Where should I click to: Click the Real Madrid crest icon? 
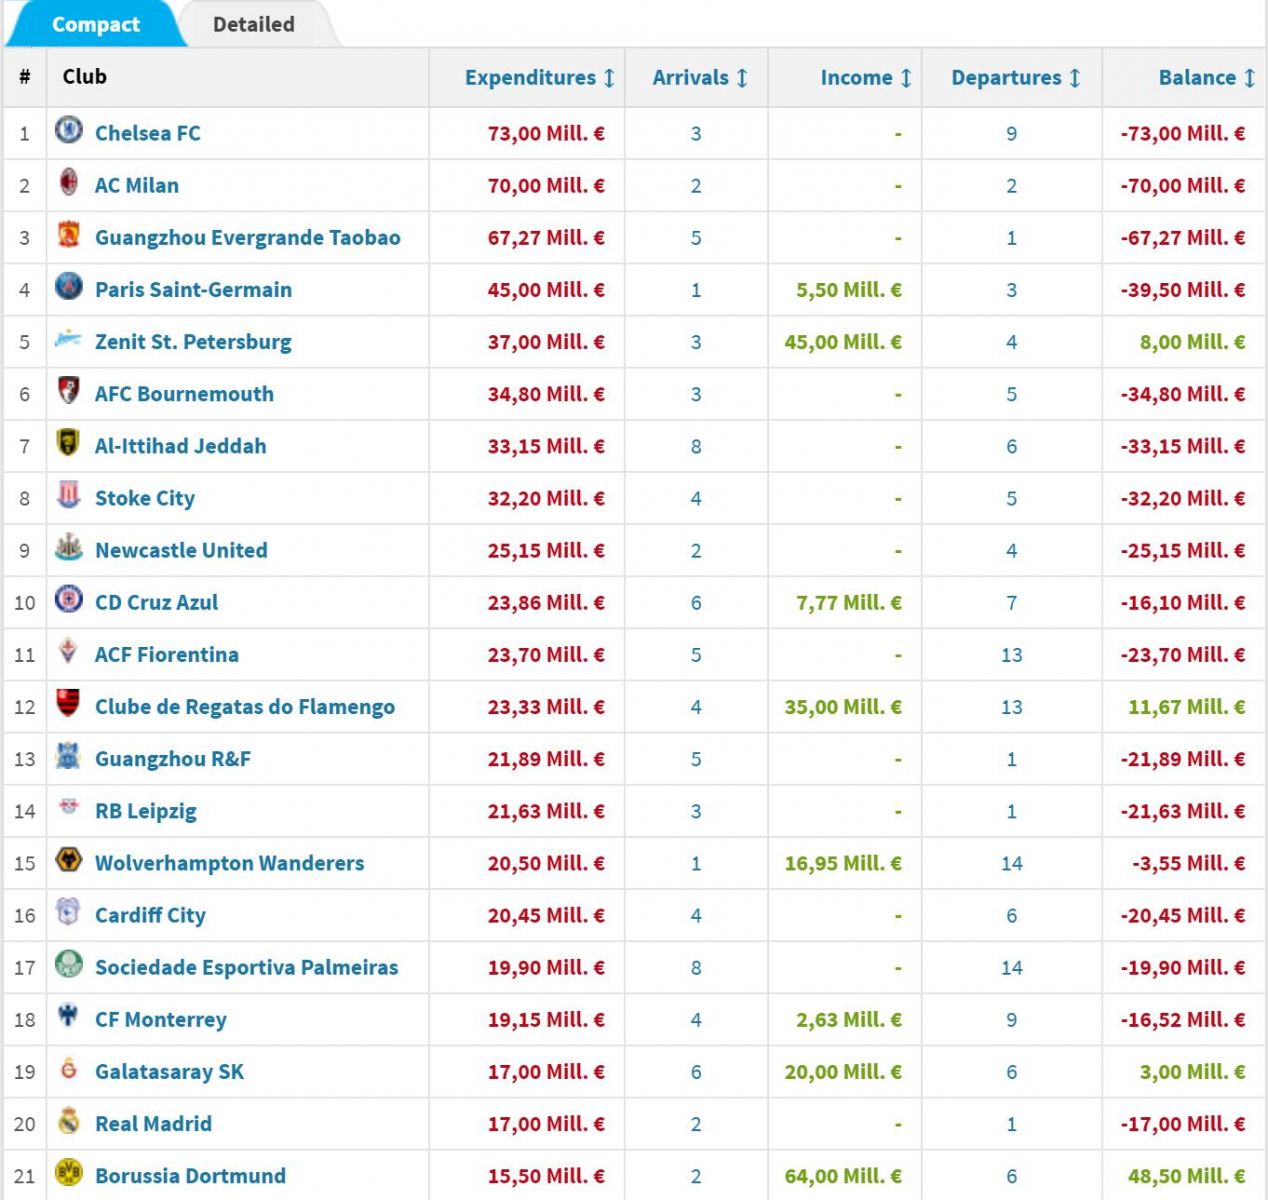point(68,1121)
